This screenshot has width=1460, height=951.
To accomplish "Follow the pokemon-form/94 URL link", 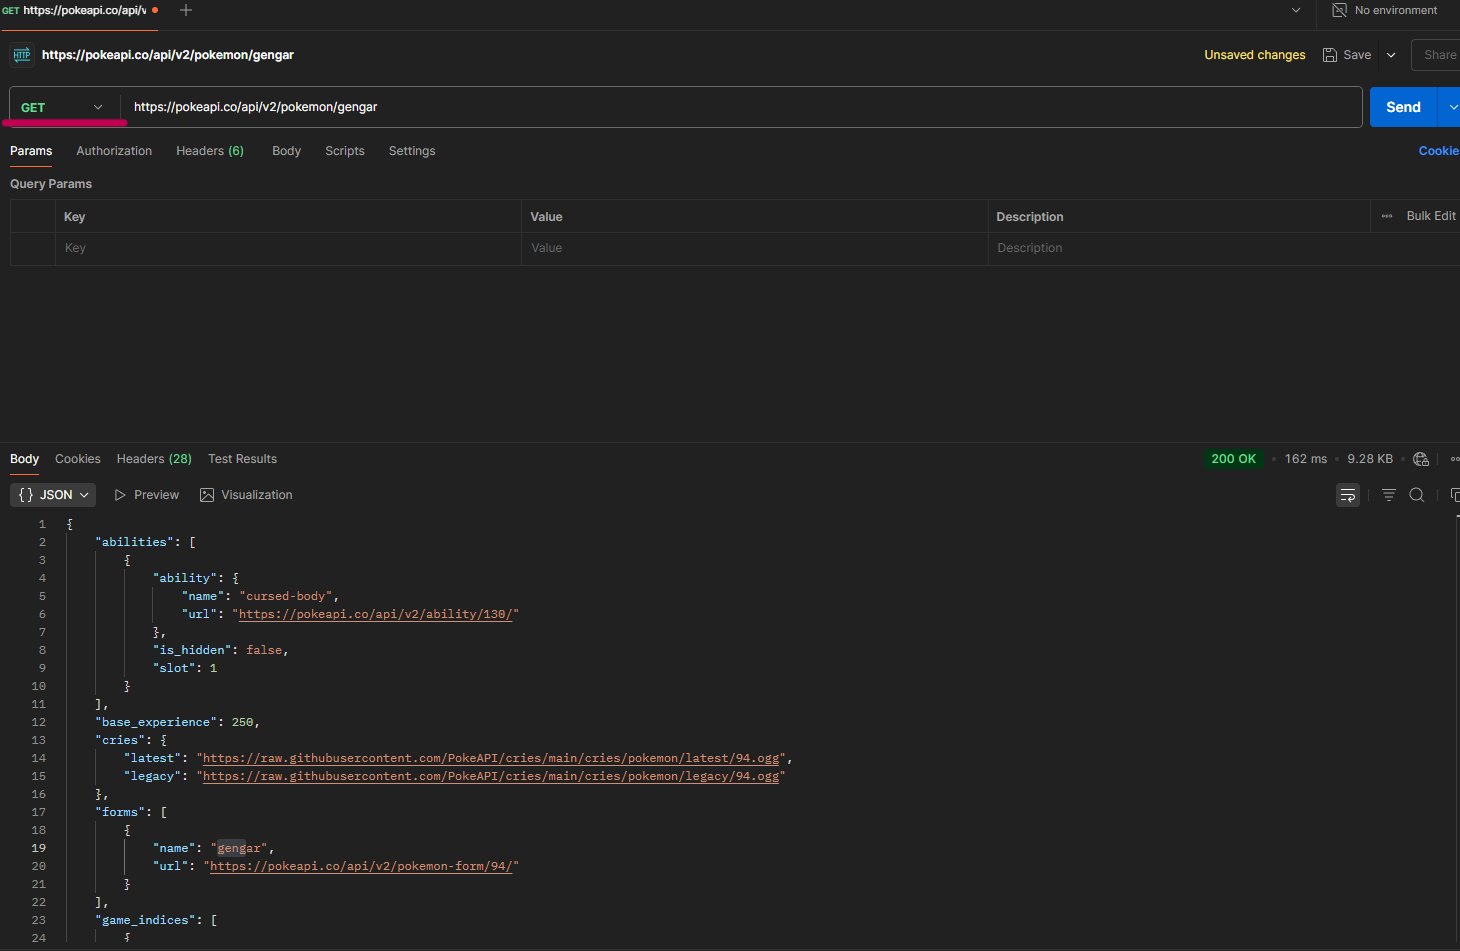I will click(362, 866).
